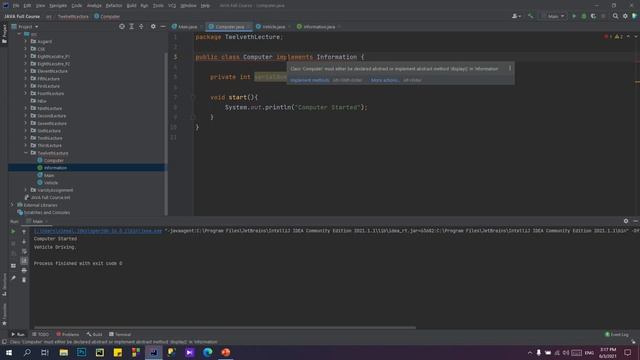Open Windows search in the taskbar
The image size is (640, 360).
point(27,352)
